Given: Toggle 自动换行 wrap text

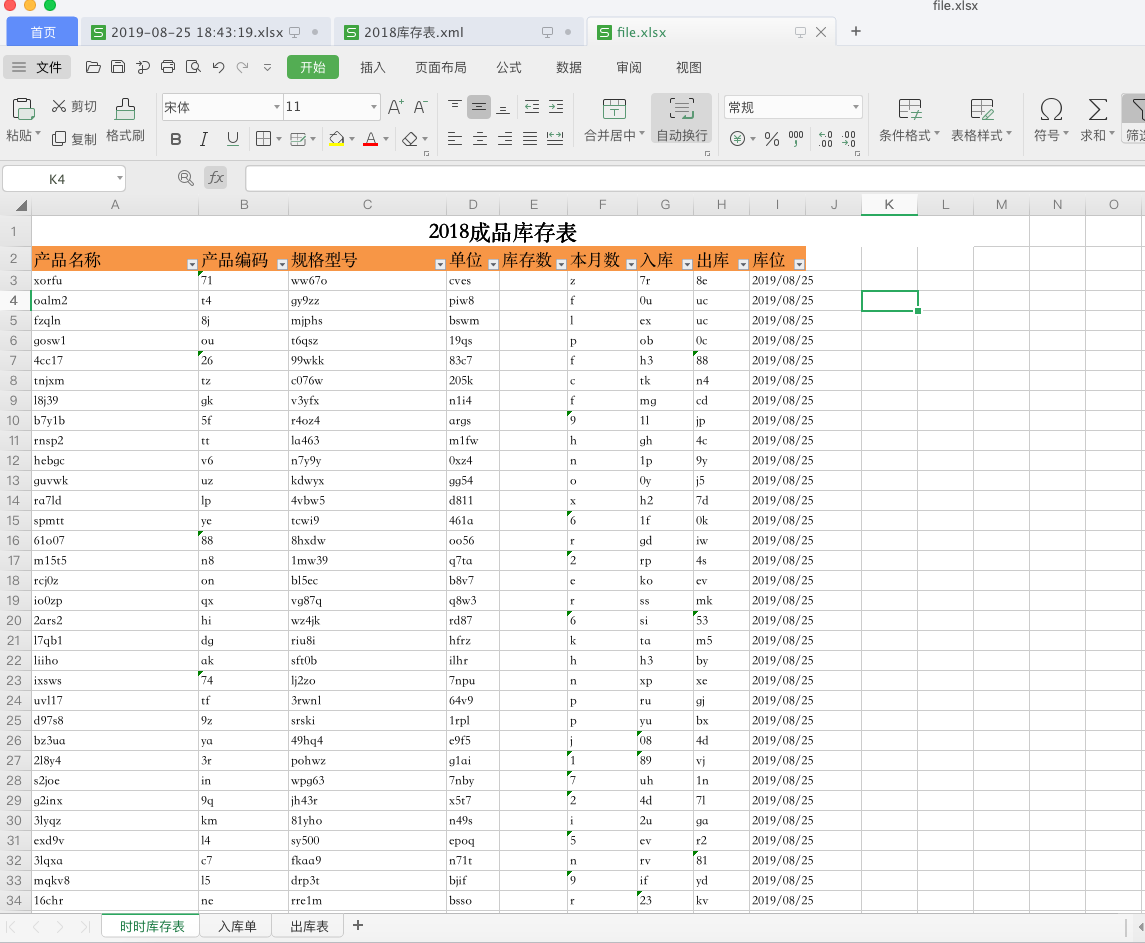Looking at the screenshot, I should (x=681, y=119).
